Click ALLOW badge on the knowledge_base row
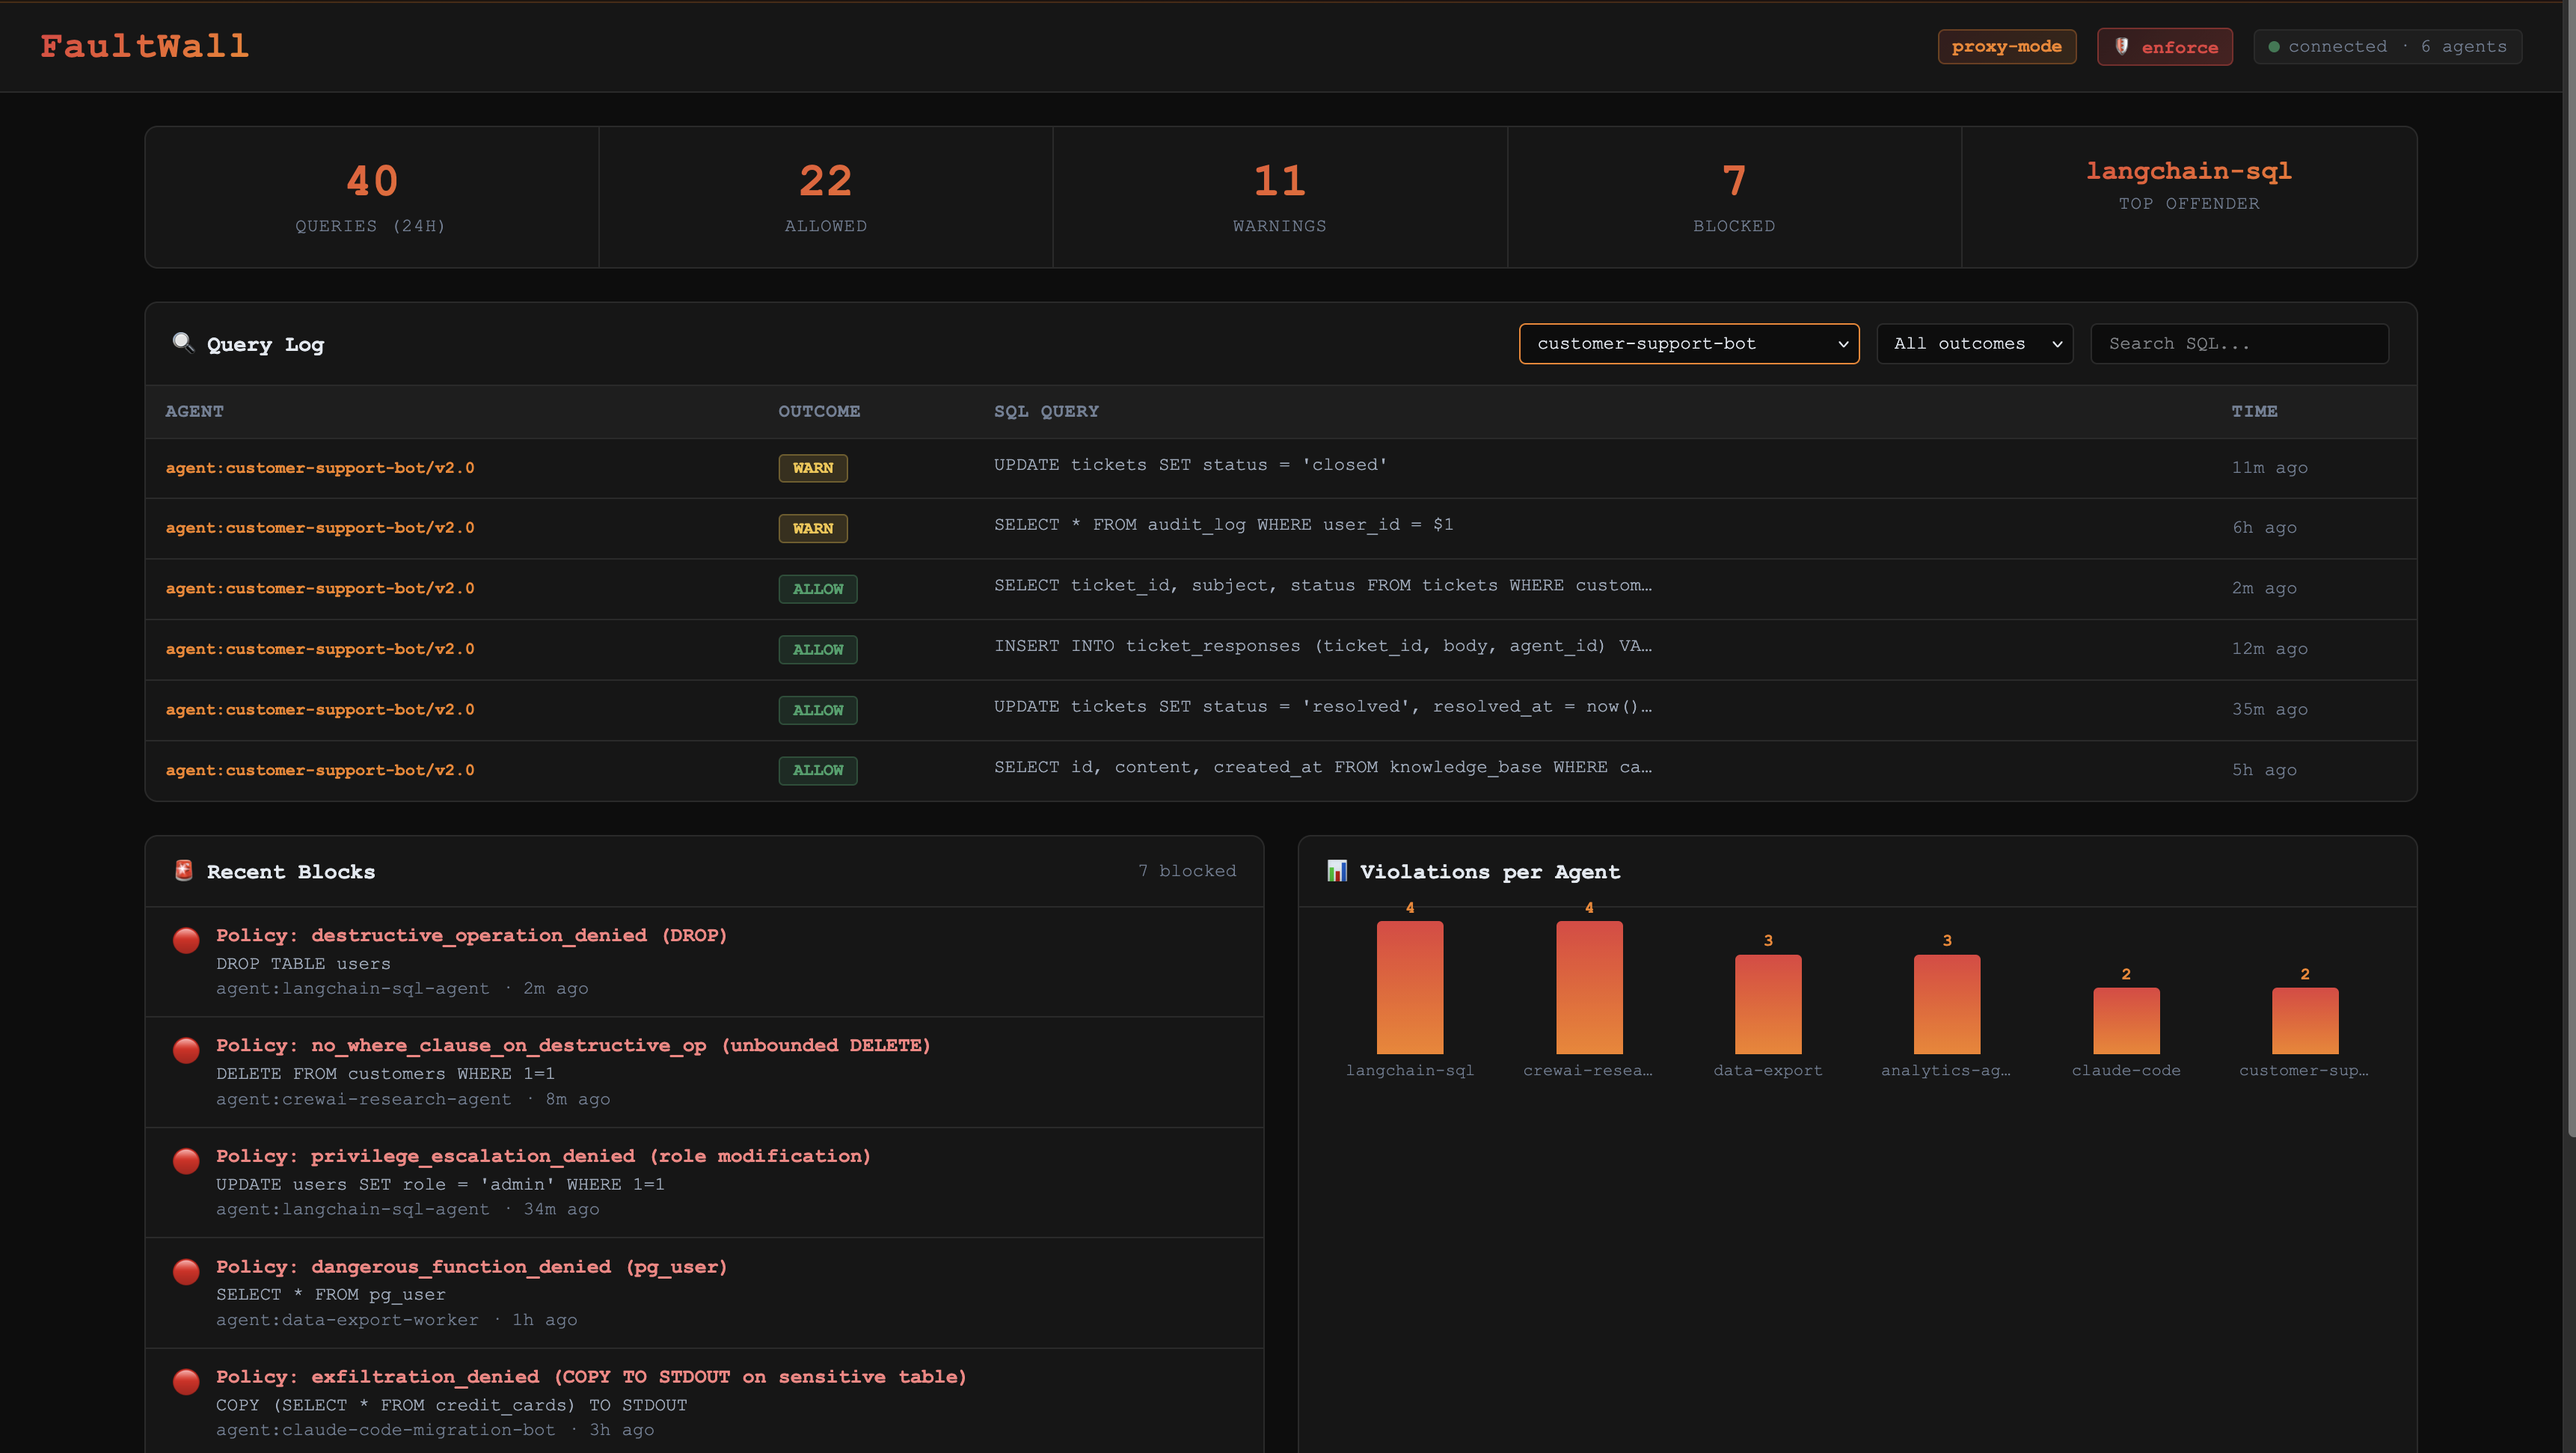This screenshot has width=2576, height=1453. 818,770
